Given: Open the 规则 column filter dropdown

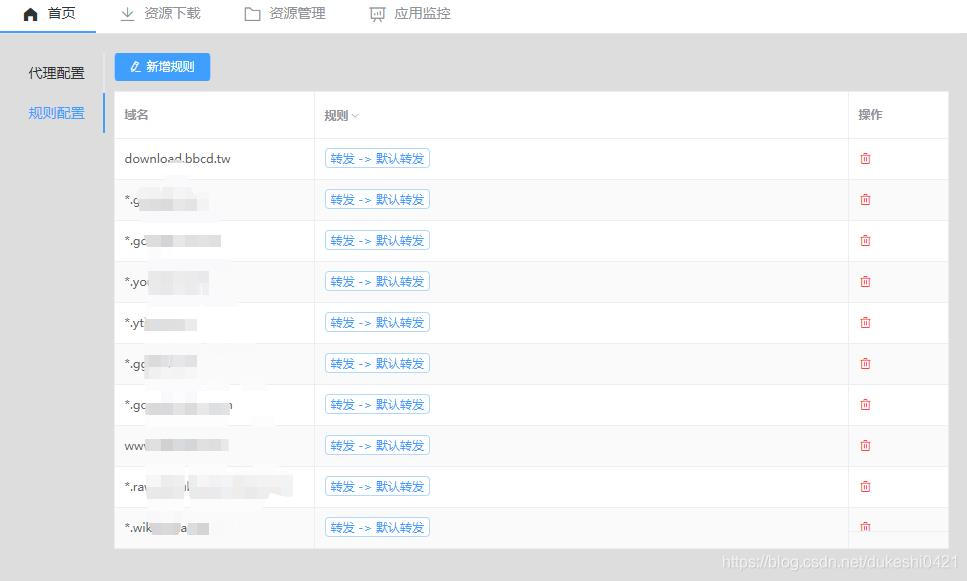Looking at the screenshot, I should click(x=355, y=116).
